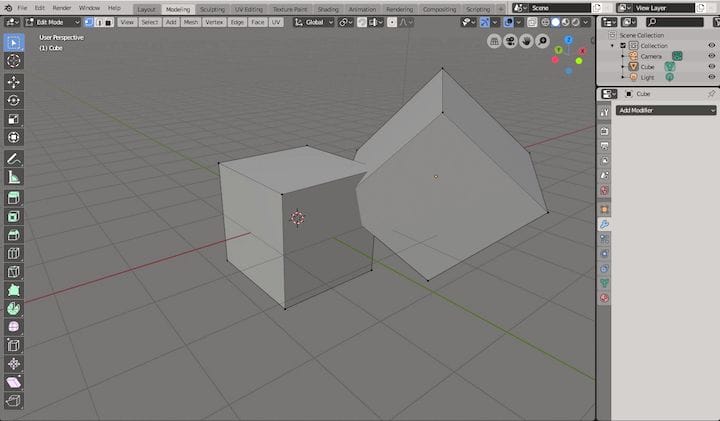Toggle perspective/orthographic grid view button

point(494,41)
